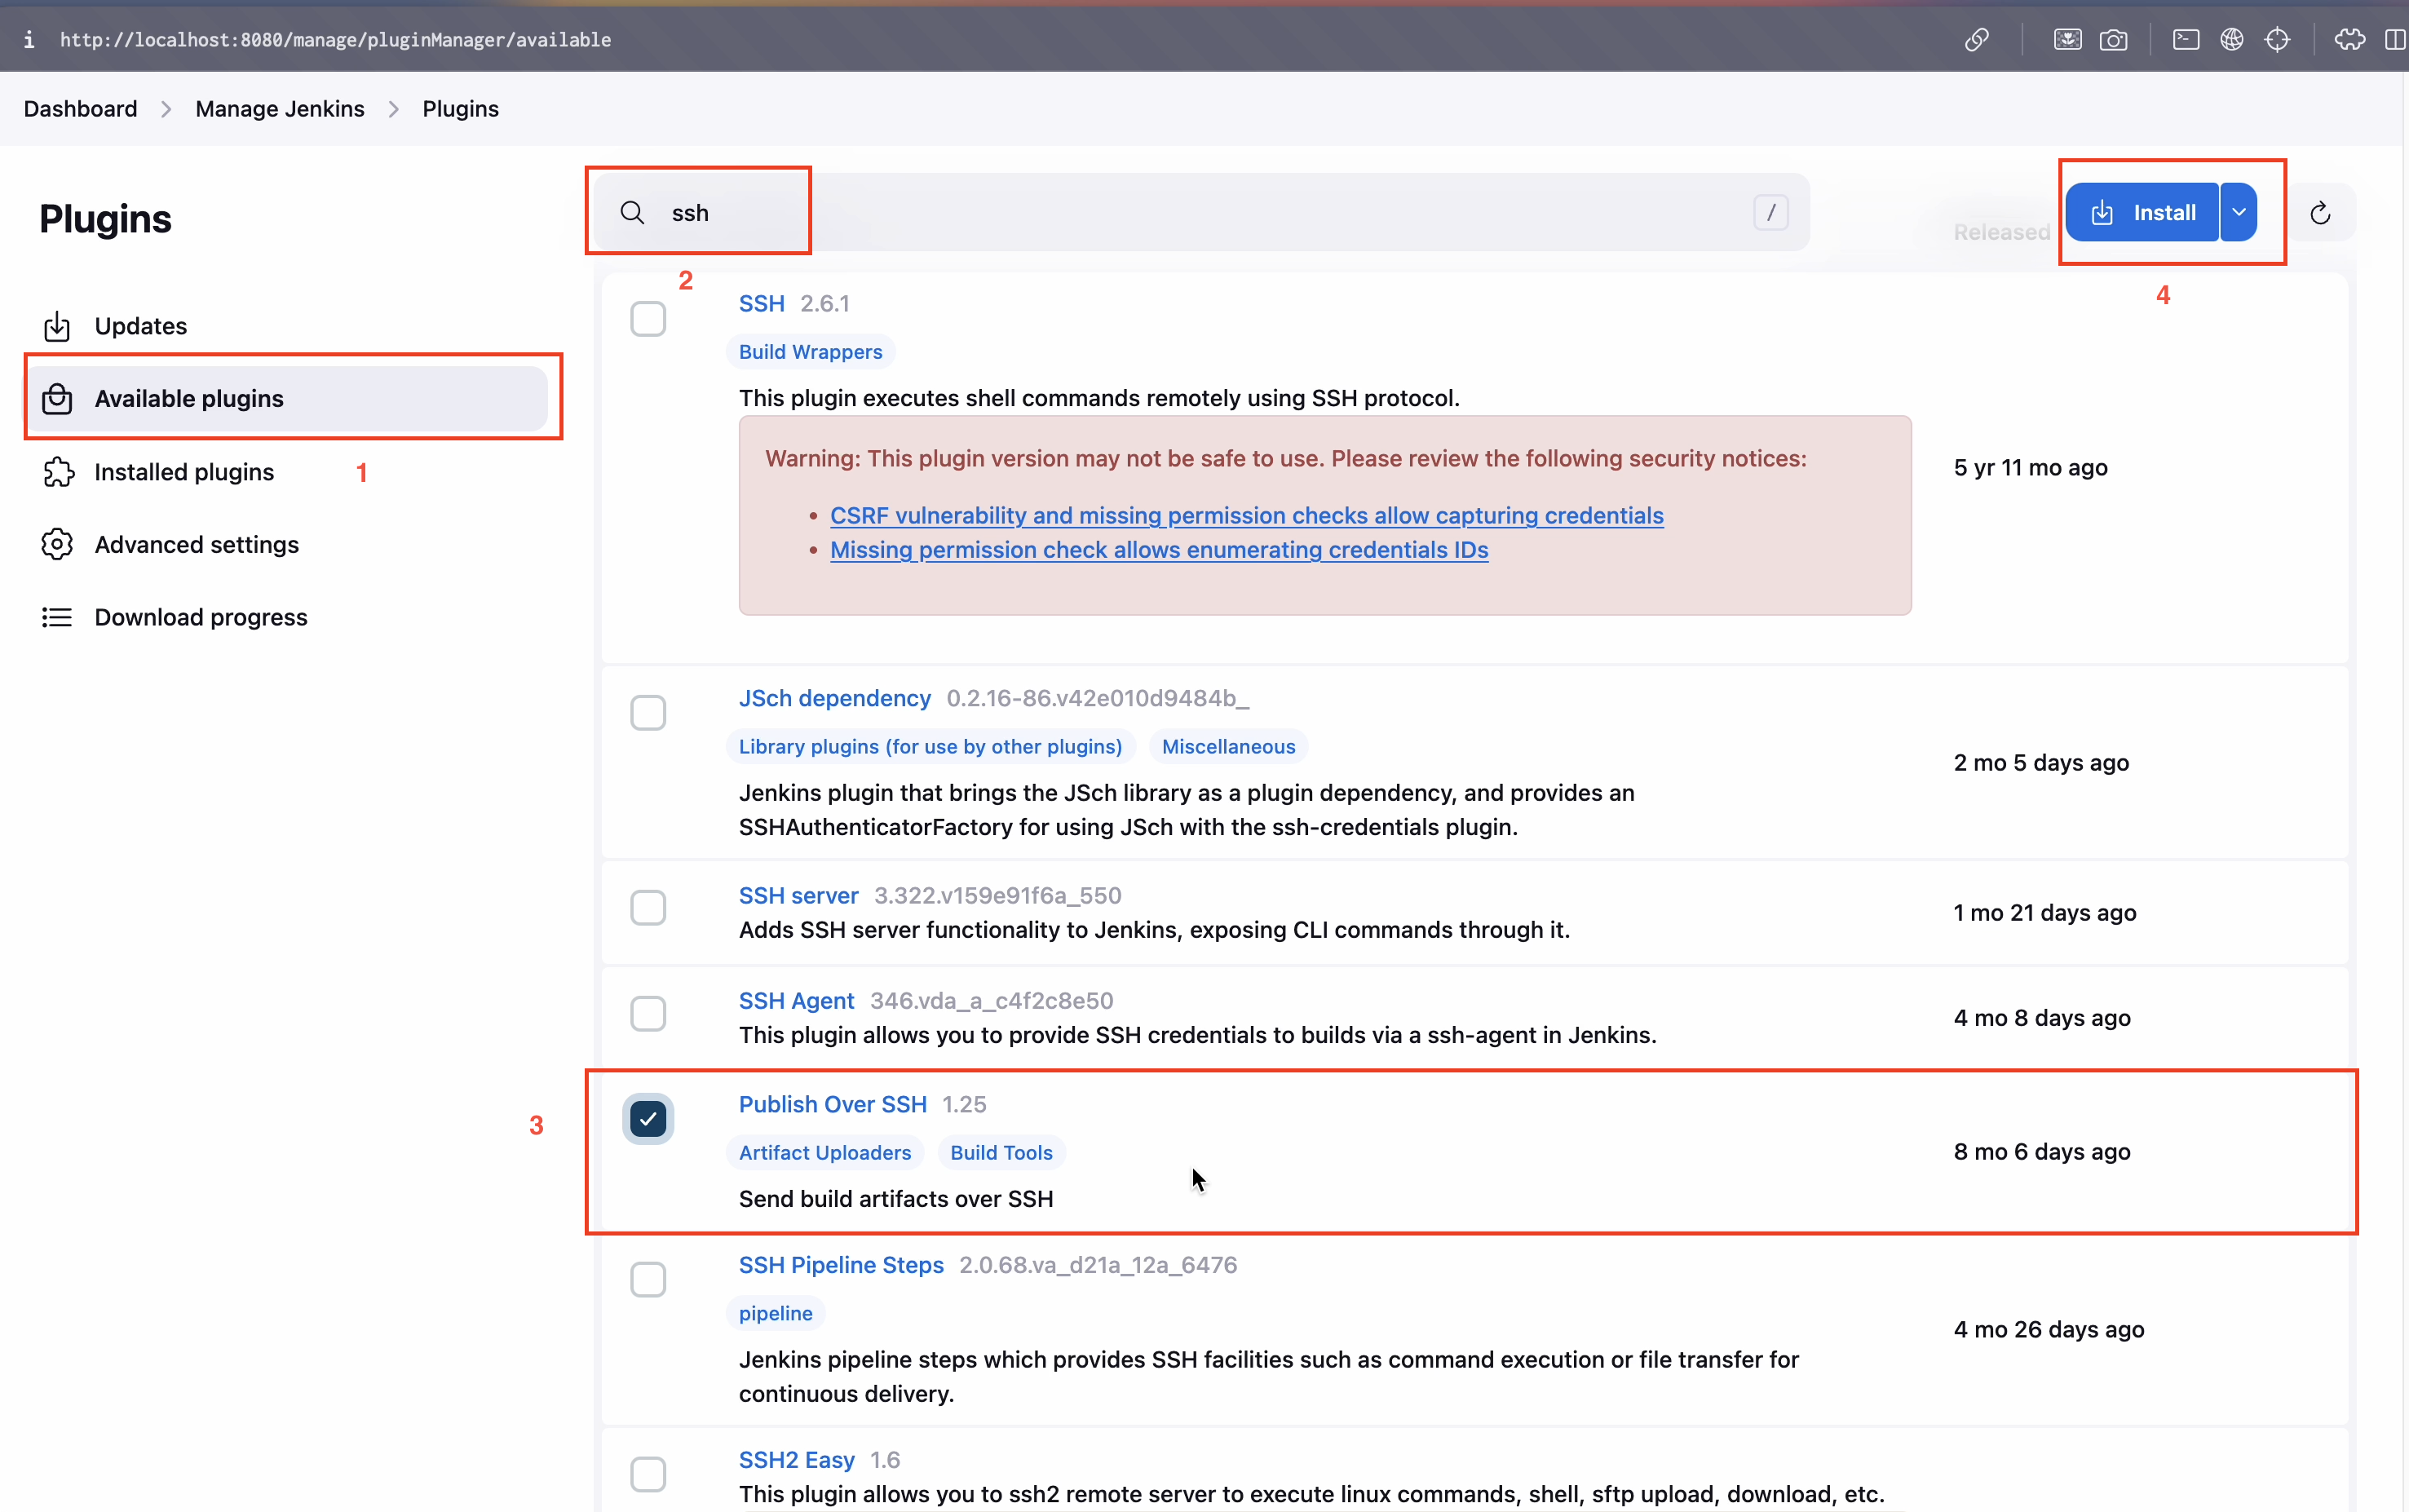Image resolution: width=2409 pixels, height=1512 pixels.
Task: Open the CSRF vulnerability security notice link
Action: coord(1247,515)
